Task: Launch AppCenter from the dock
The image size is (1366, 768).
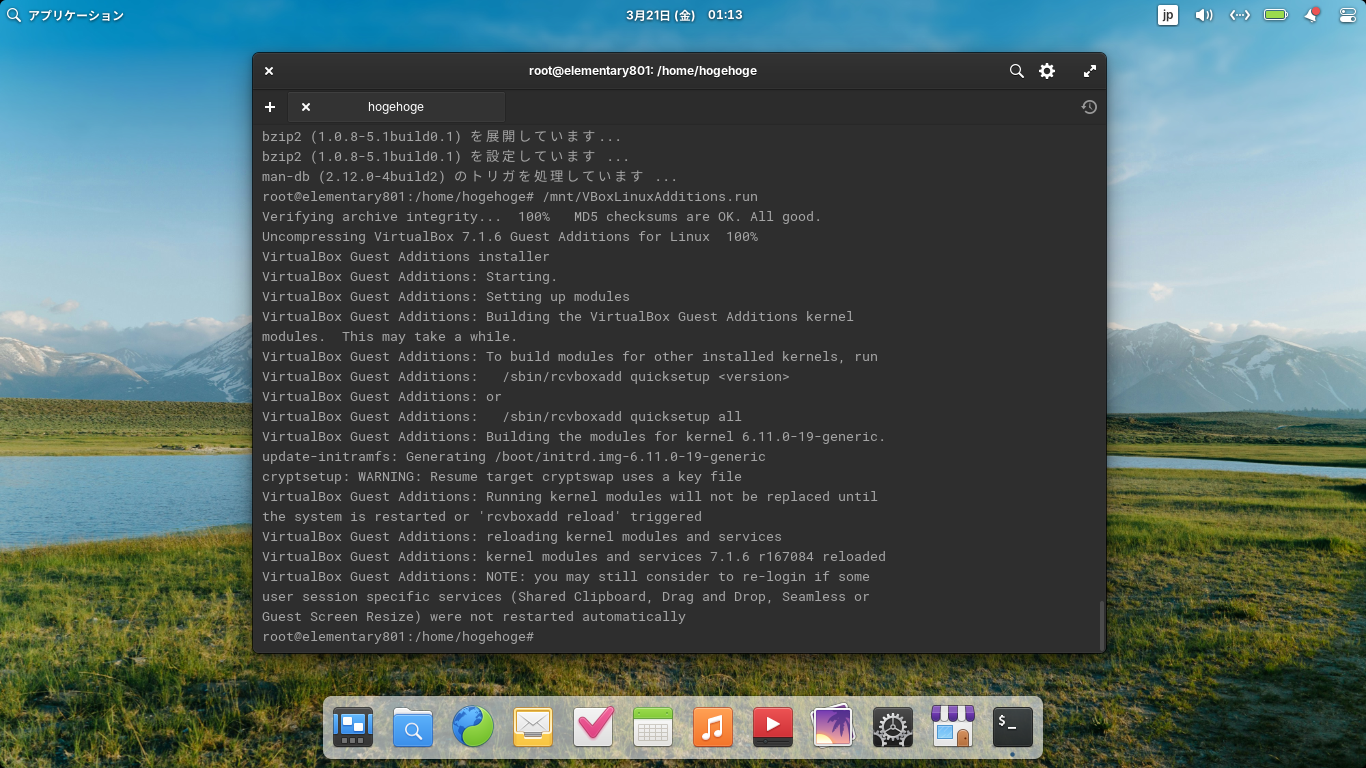Action: (x=953, y=727)
